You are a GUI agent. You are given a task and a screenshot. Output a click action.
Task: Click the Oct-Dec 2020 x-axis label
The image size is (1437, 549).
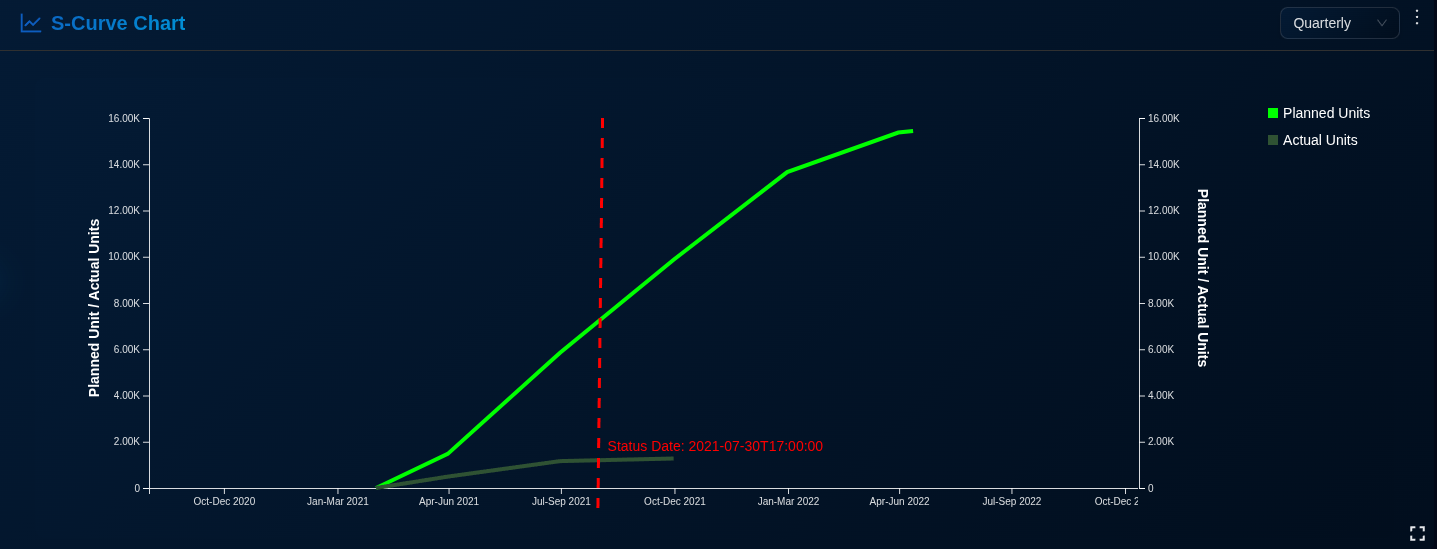(x=224, y=501)
